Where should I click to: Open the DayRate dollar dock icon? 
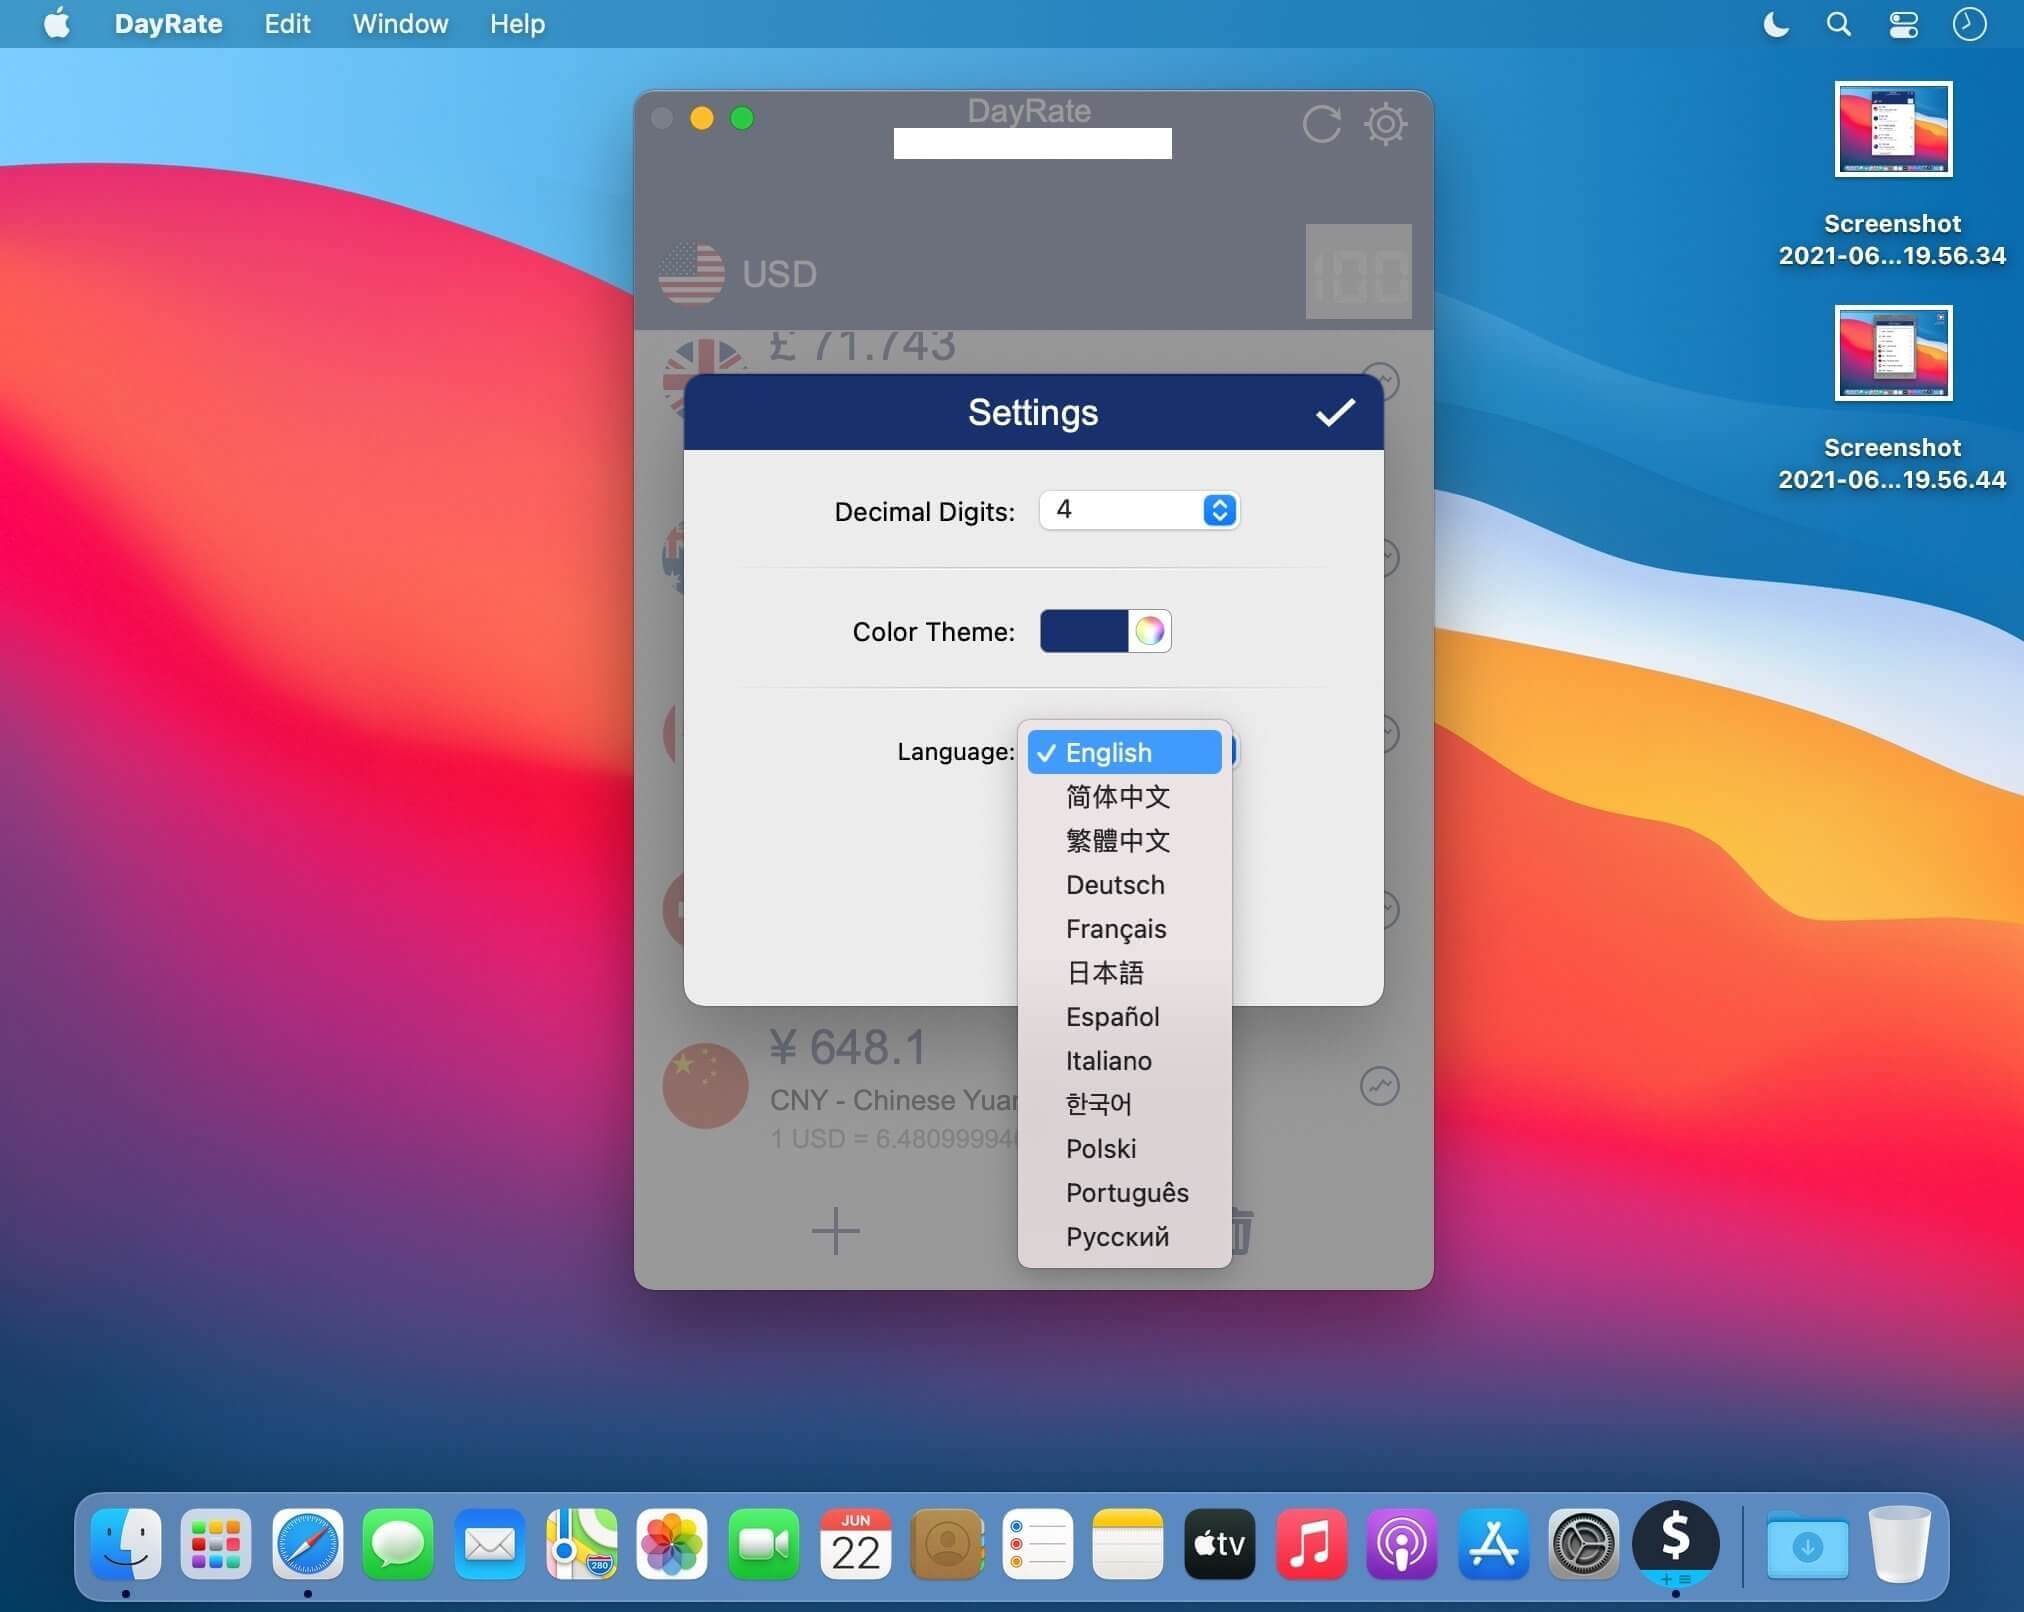tap(1675, 1543)
